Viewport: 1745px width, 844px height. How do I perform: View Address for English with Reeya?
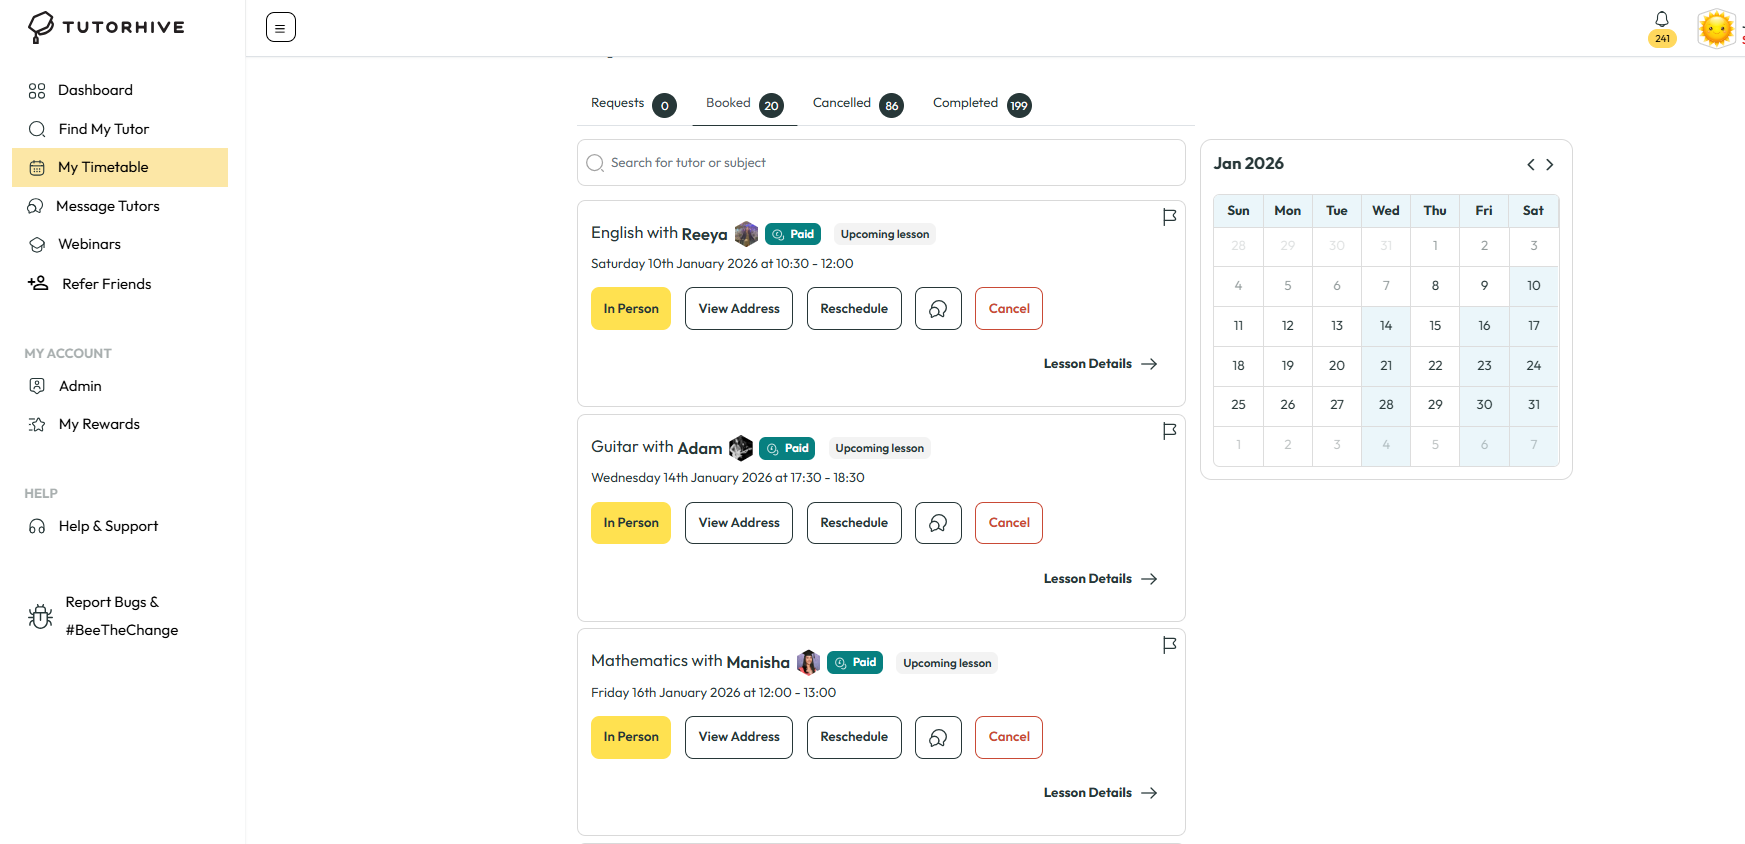point(739,309)
